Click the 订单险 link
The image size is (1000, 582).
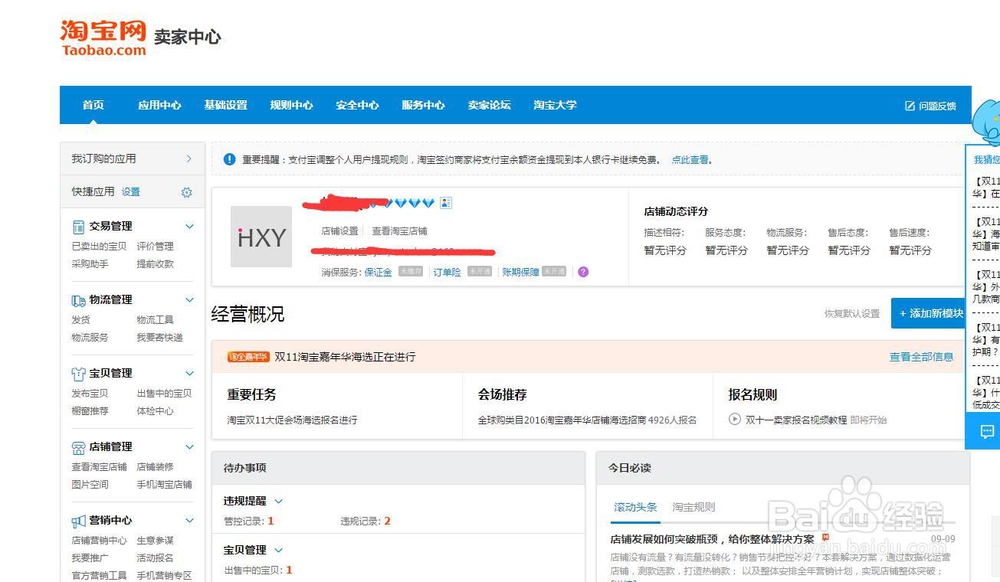(x=447, y=272)
